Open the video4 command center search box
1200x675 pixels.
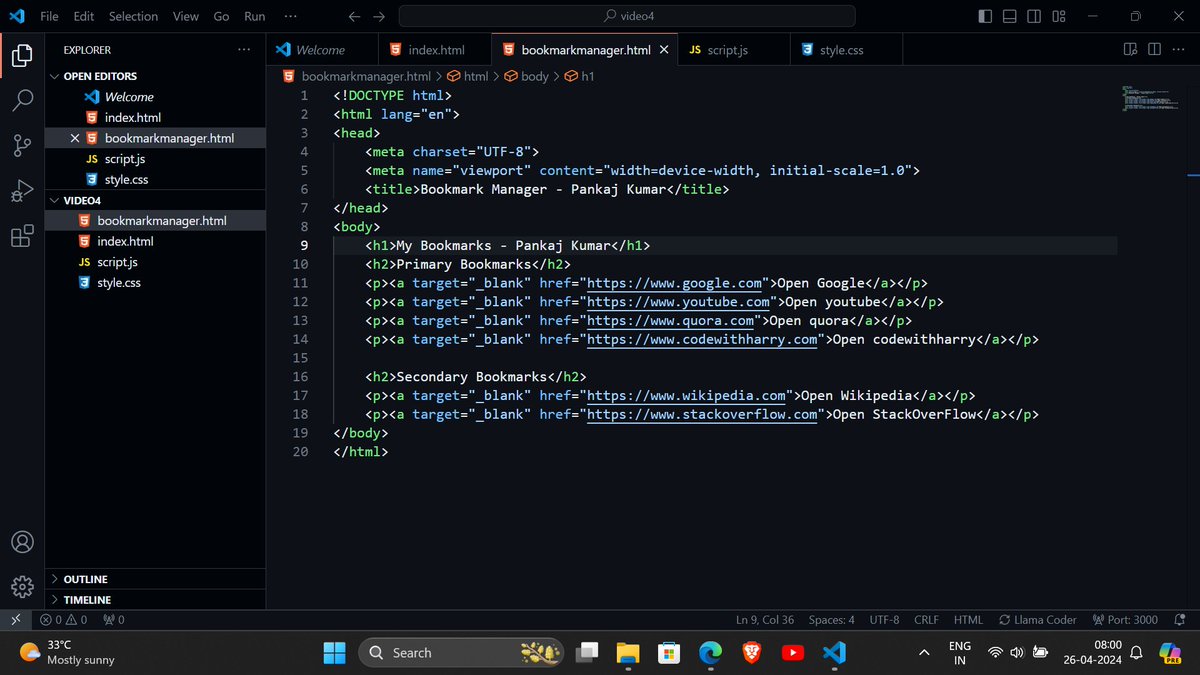(x=627, y=16)
